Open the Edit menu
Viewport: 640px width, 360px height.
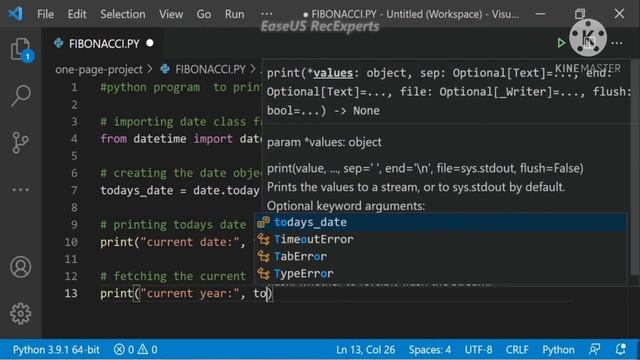click(77, 14)
